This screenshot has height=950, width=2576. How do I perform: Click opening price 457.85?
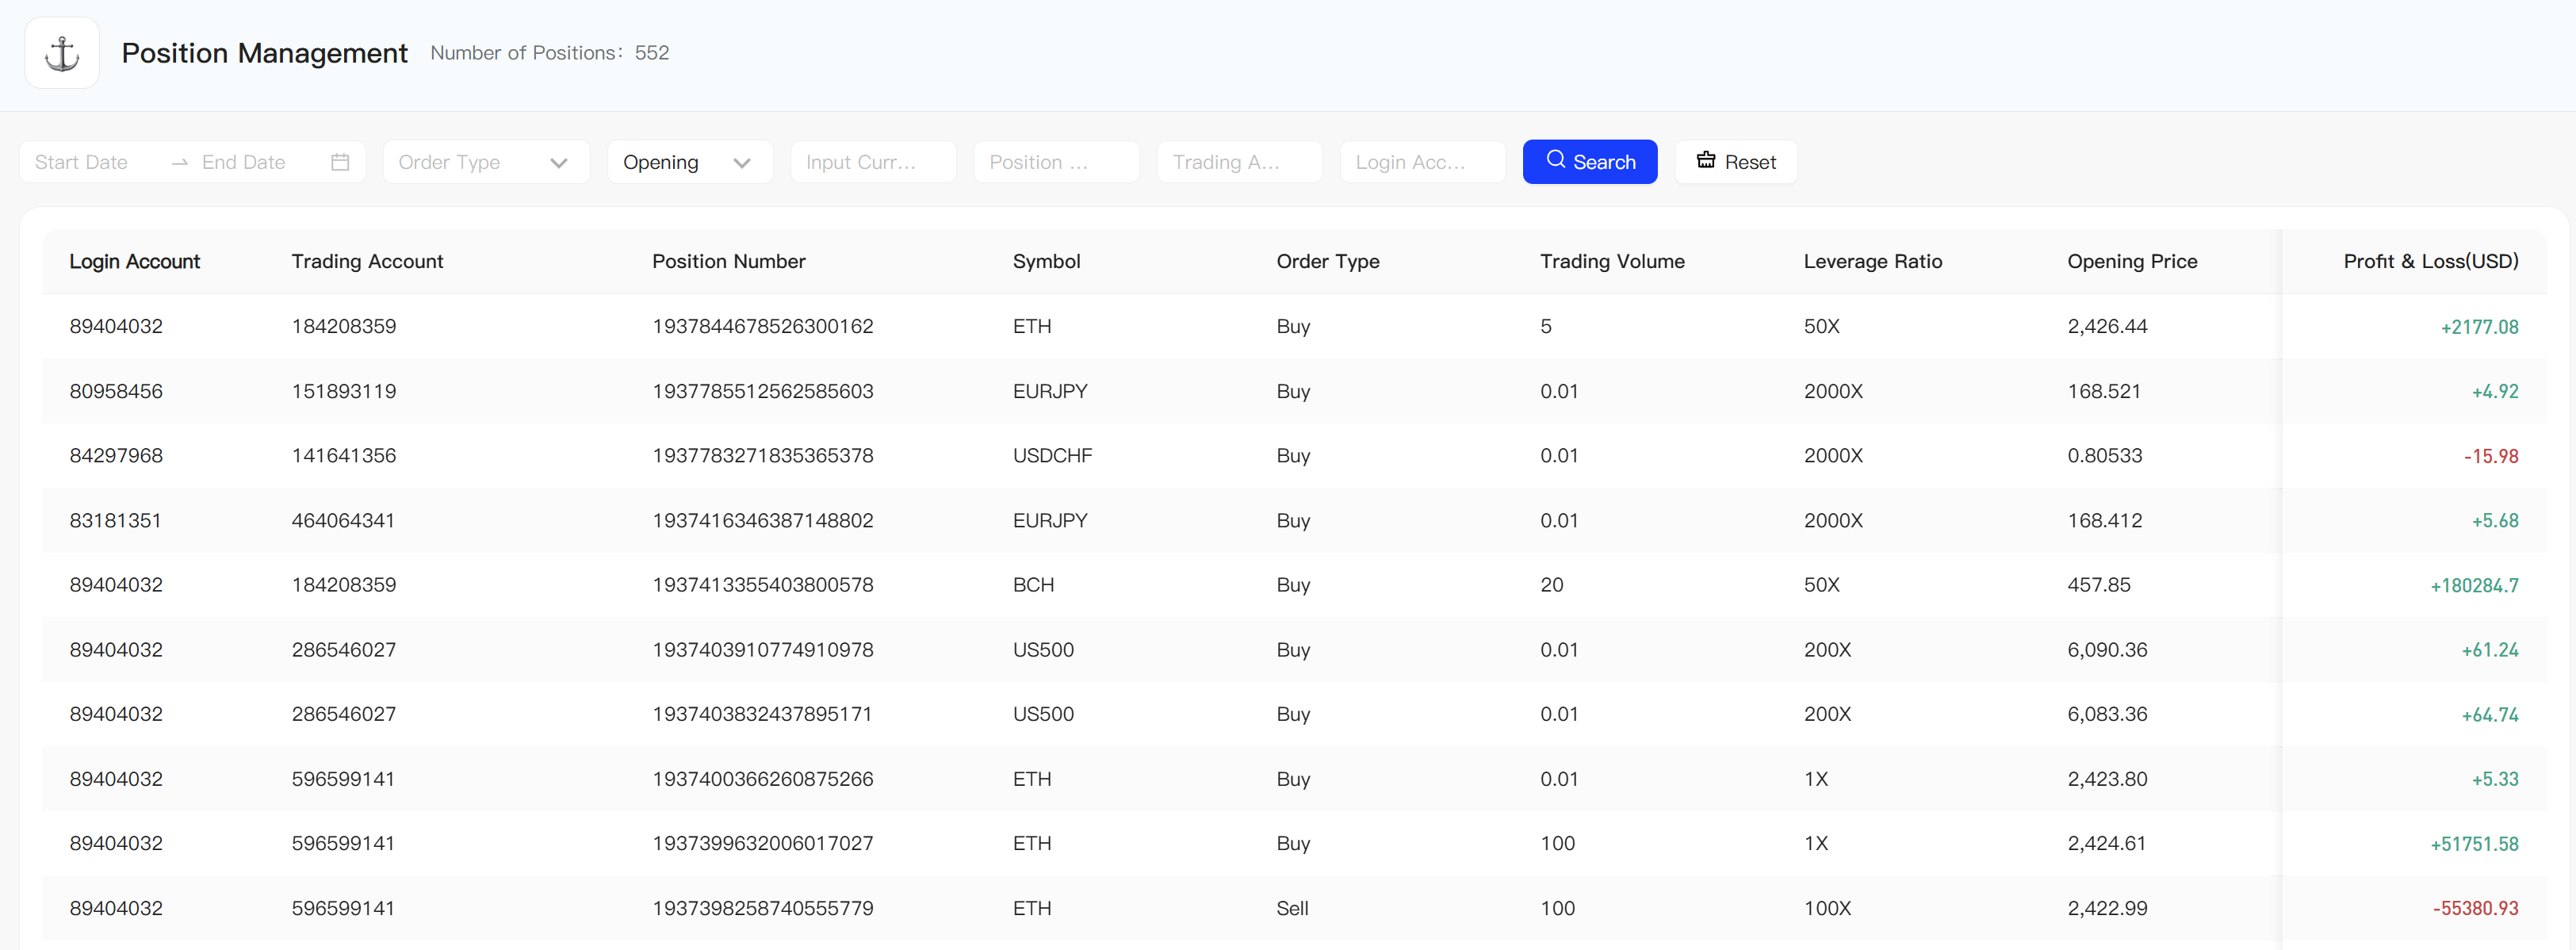click(2098, 584)
